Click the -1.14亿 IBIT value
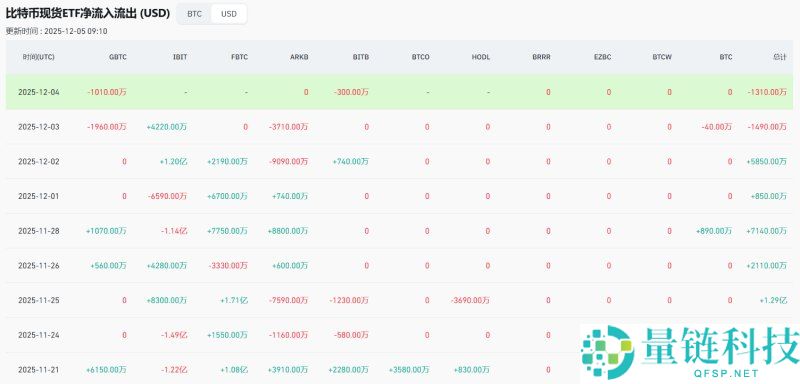 (173, 231)
